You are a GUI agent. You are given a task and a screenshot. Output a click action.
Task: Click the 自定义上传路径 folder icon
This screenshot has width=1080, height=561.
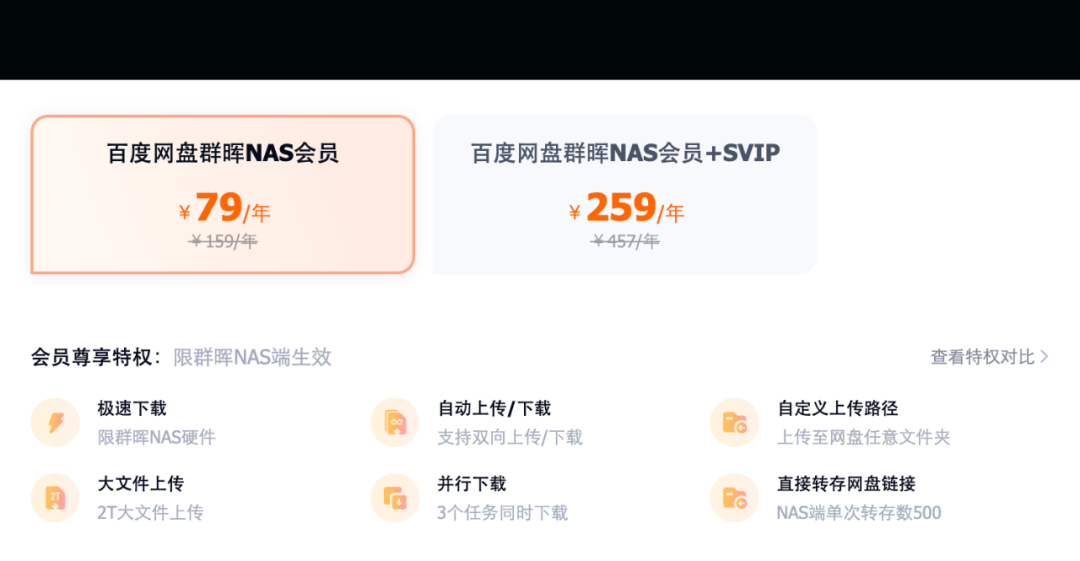pos(735,423)
